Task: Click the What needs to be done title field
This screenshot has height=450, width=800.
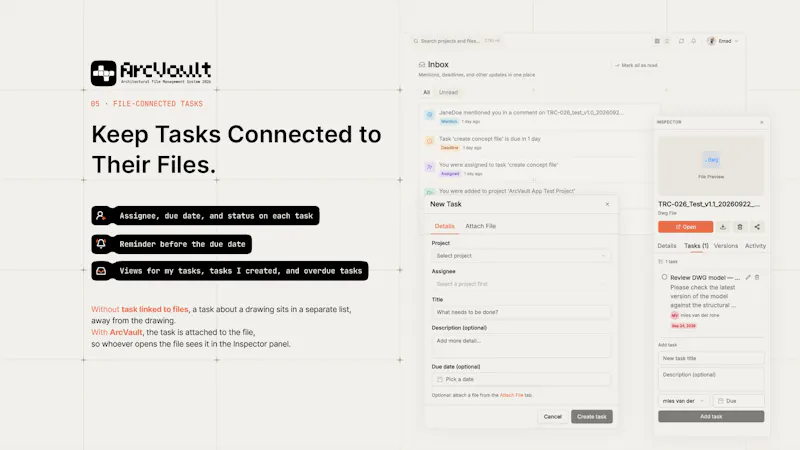Action: click(x=521, y=312)
